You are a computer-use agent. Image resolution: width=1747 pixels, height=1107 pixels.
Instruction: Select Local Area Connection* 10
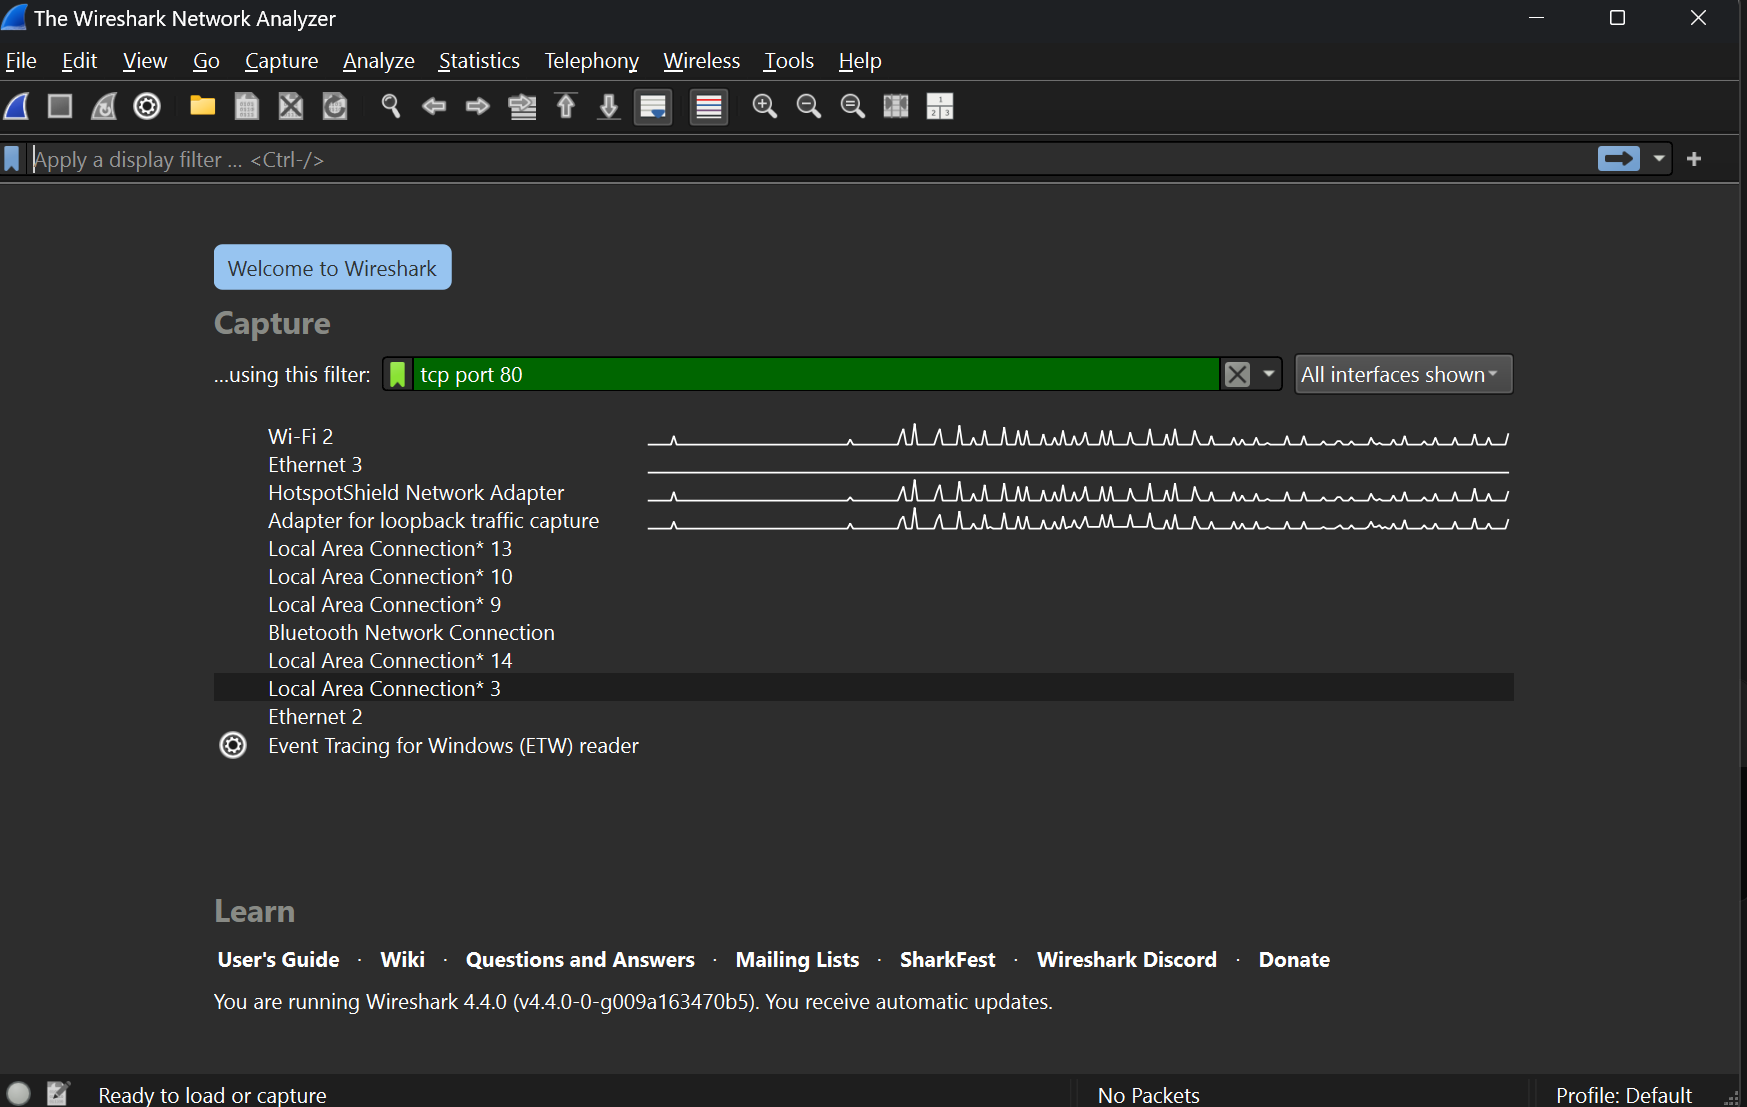click(x=864, y=577)
